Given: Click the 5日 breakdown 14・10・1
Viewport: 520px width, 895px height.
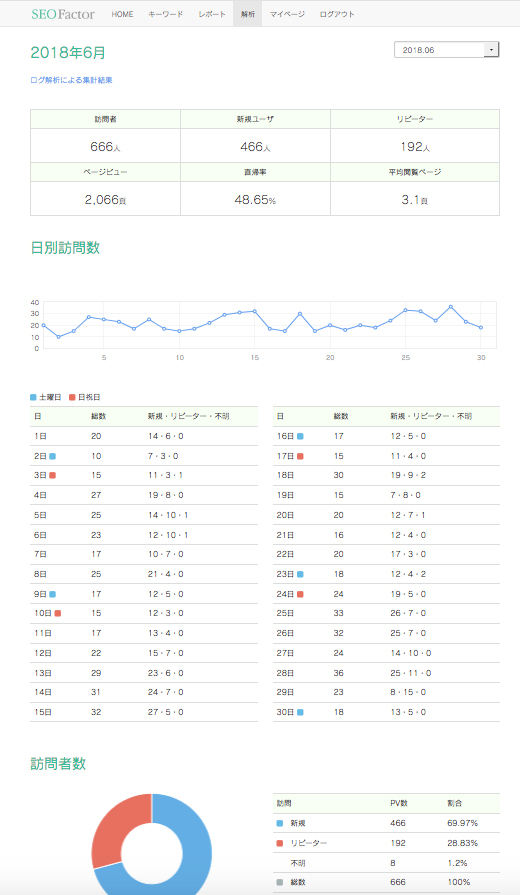Looking at the screenshot, I should (168, 515).
